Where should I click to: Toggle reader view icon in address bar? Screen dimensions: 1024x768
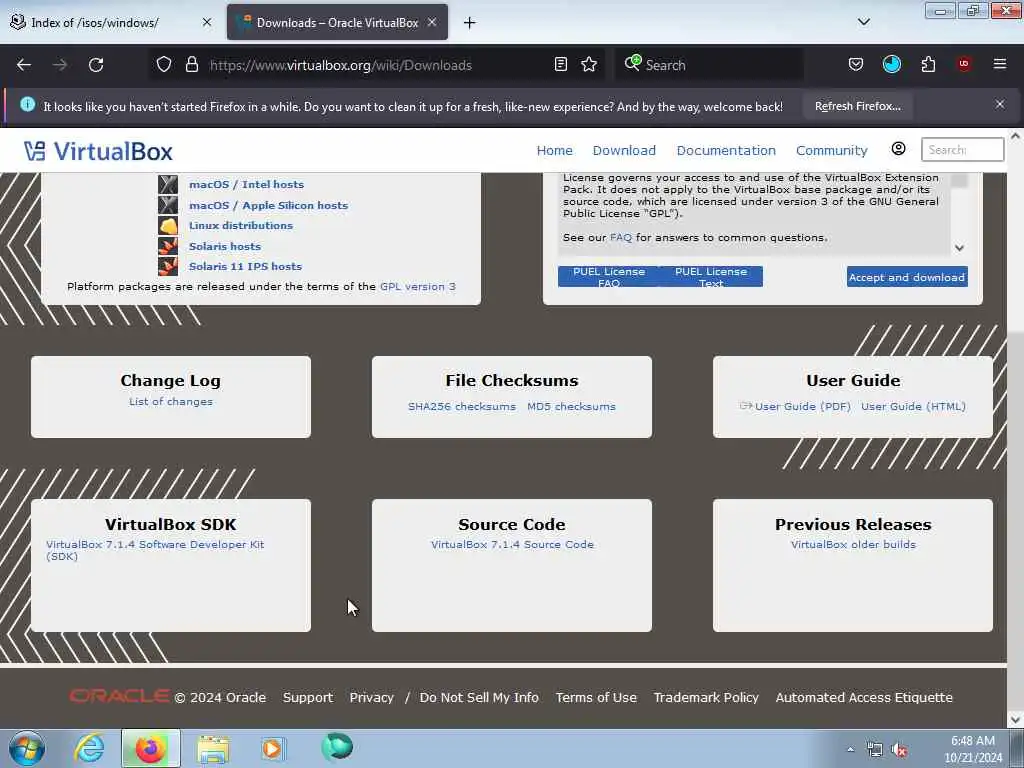pyautogui.click(x=560, y=65)
